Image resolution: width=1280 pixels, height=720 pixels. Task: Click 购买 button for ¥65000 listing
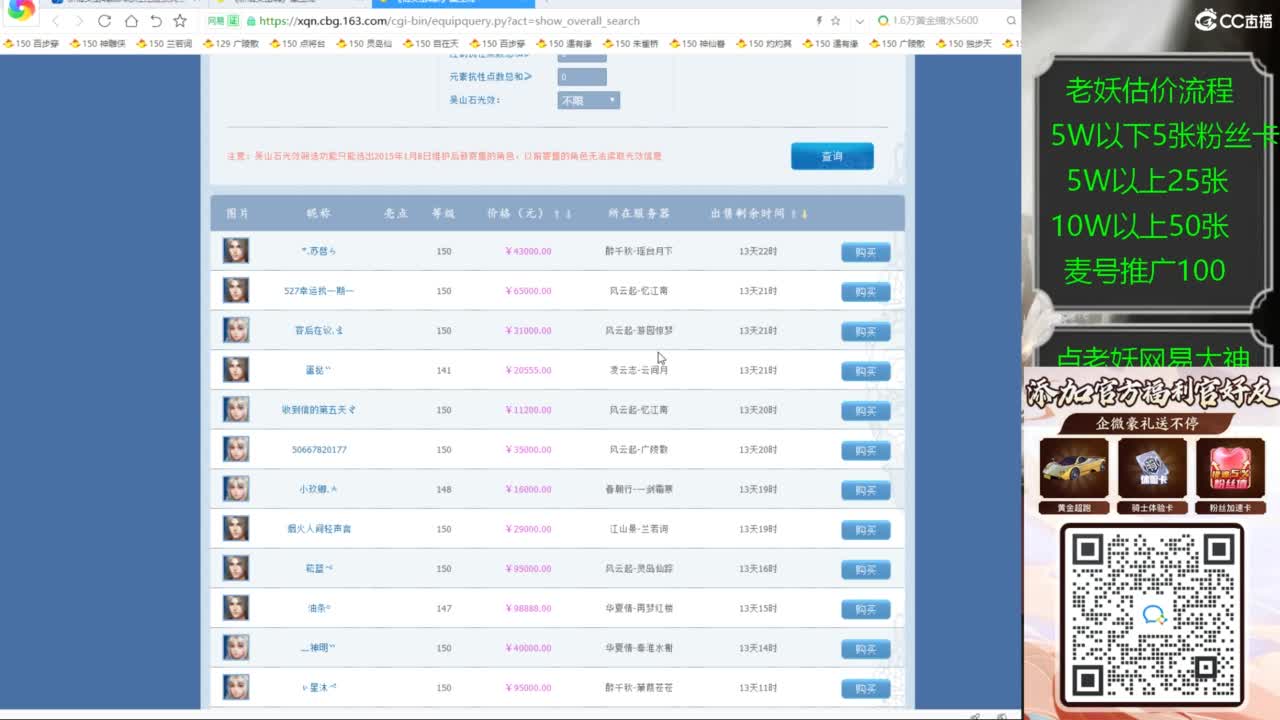pyautogui.click(x=865, y=291)
